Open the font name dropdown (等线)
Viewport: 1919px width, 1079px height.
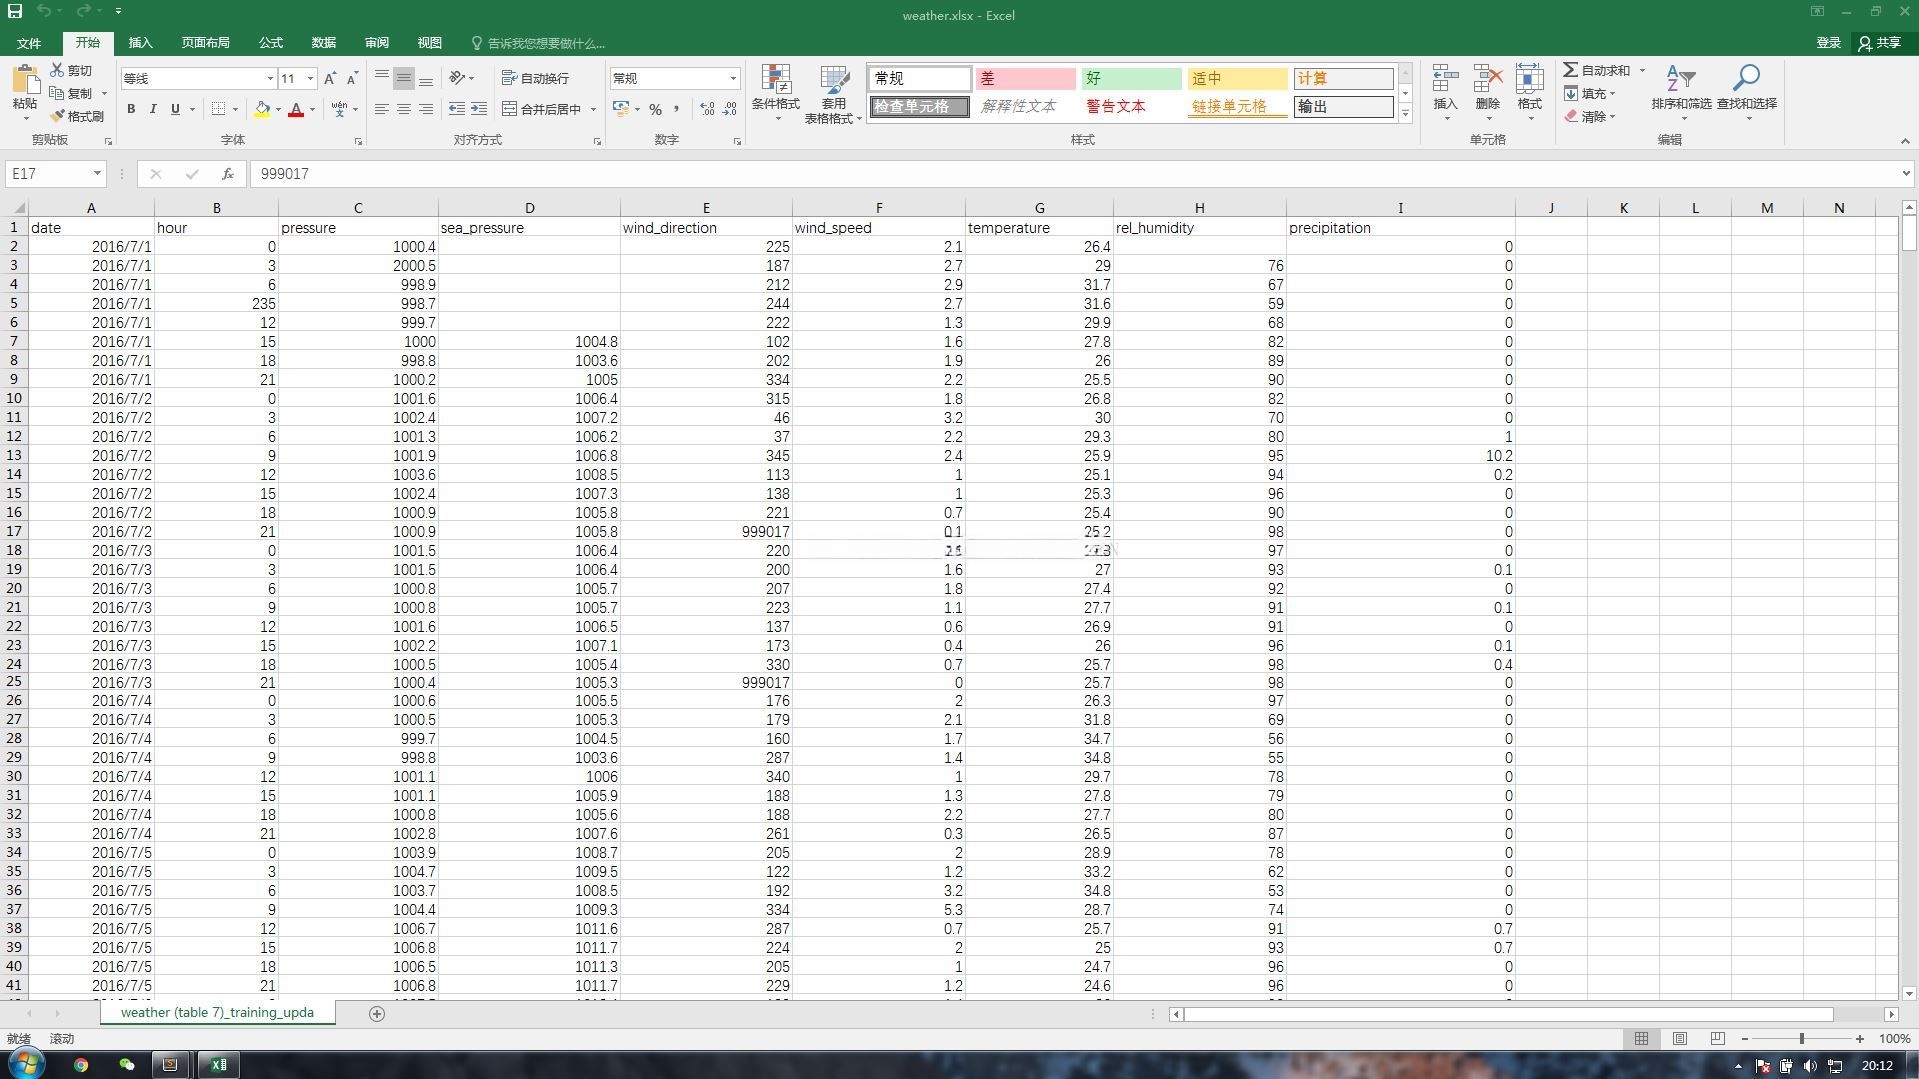point(270,78)
